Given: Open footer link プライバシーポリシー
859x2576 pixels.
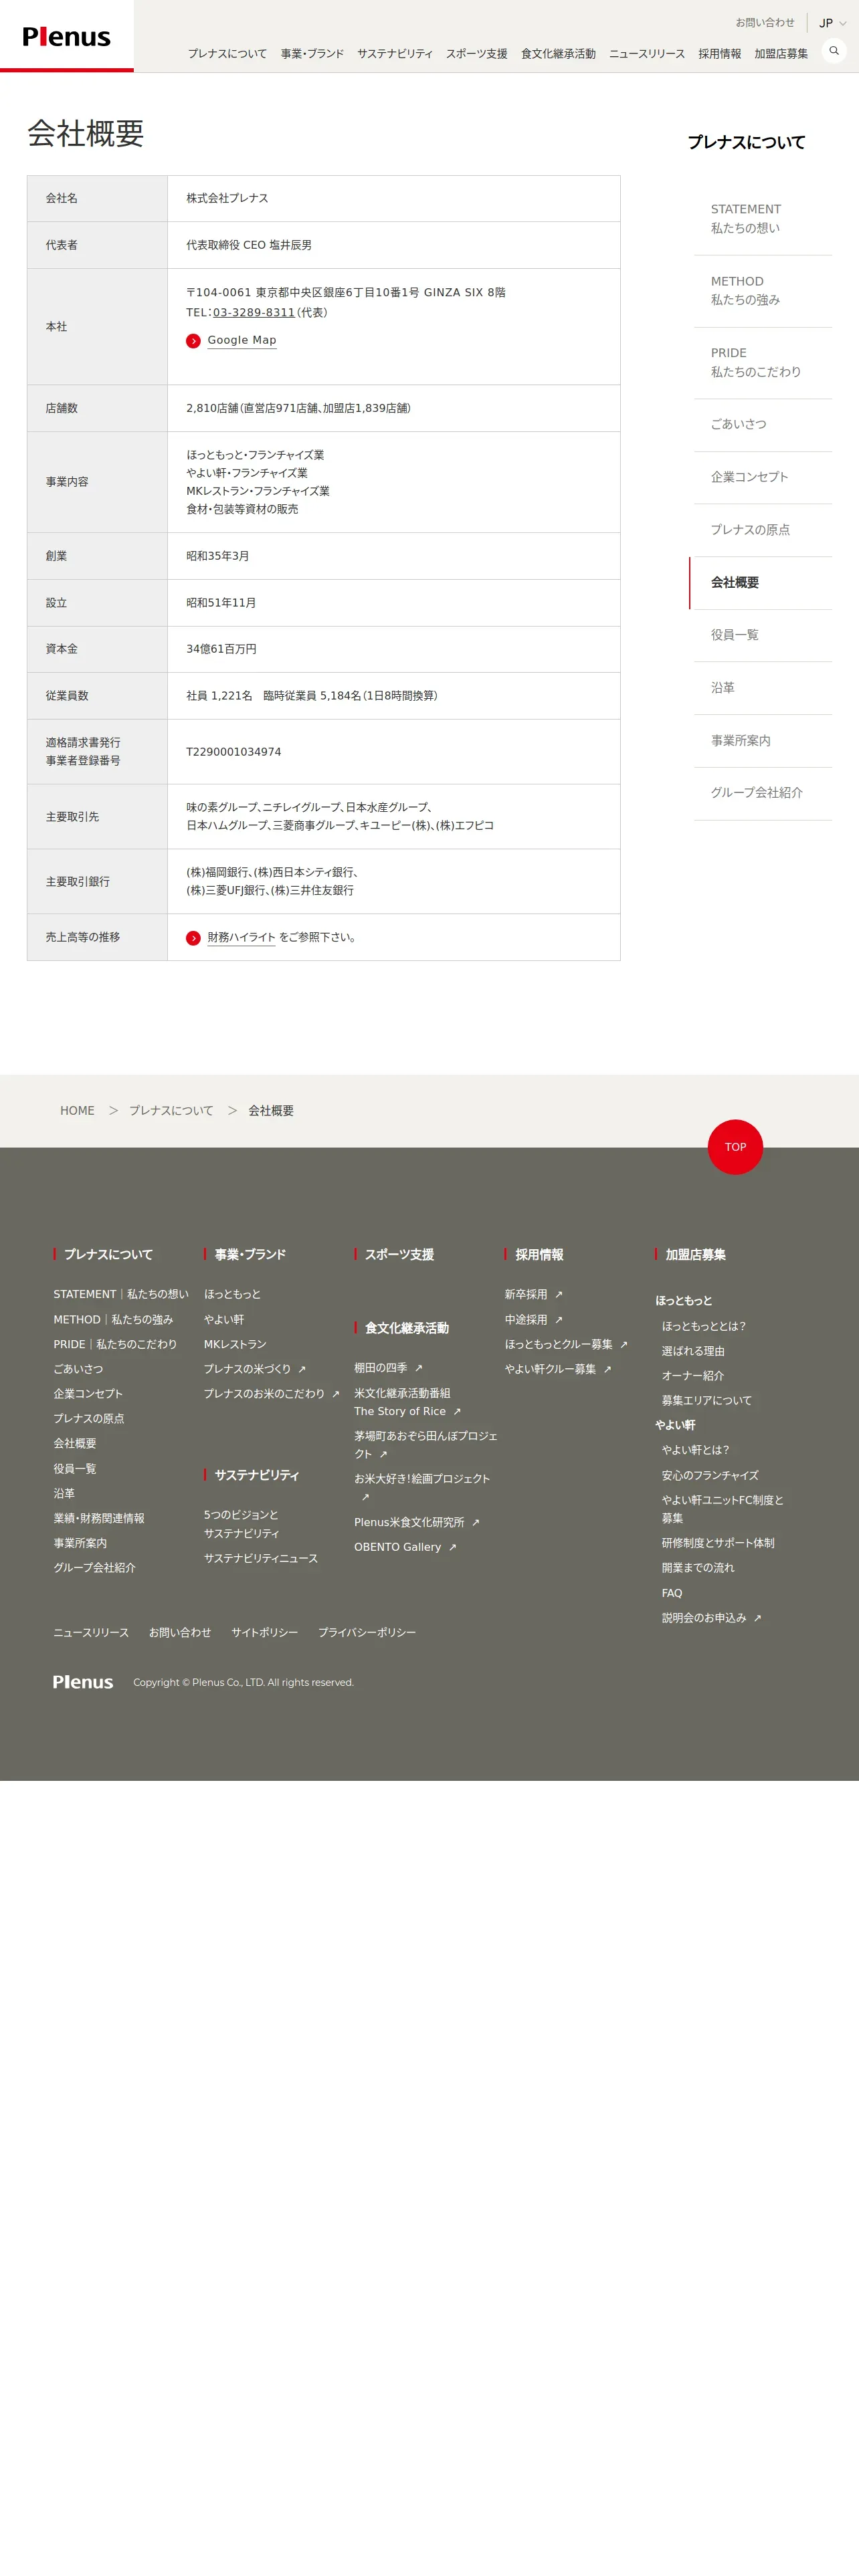Looking at the screenshot, I should (x=367, y=1633).
